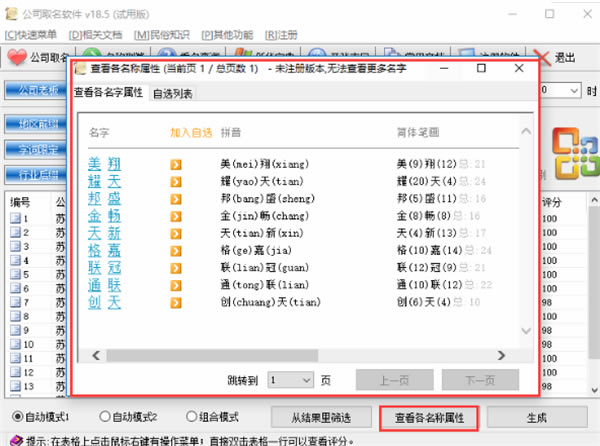Click stroke count text 耀(20)天(4)

point(426,181)
